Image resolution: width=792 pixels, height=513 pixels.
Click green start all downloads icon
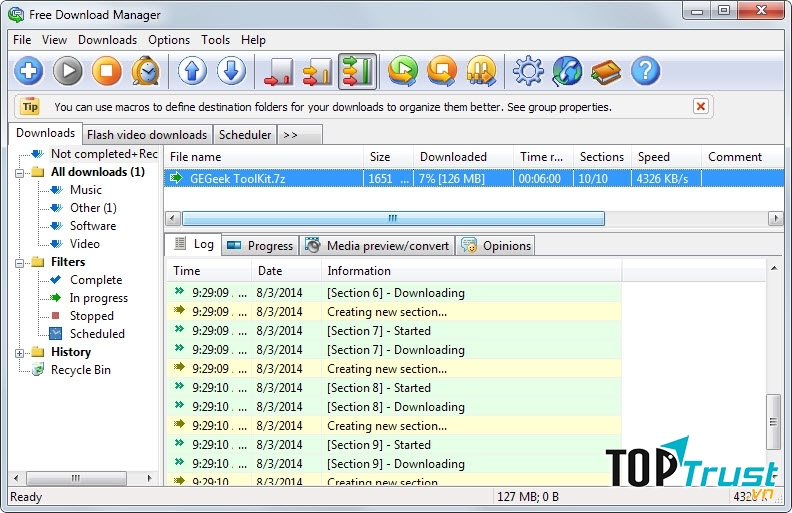coord(403,71)
